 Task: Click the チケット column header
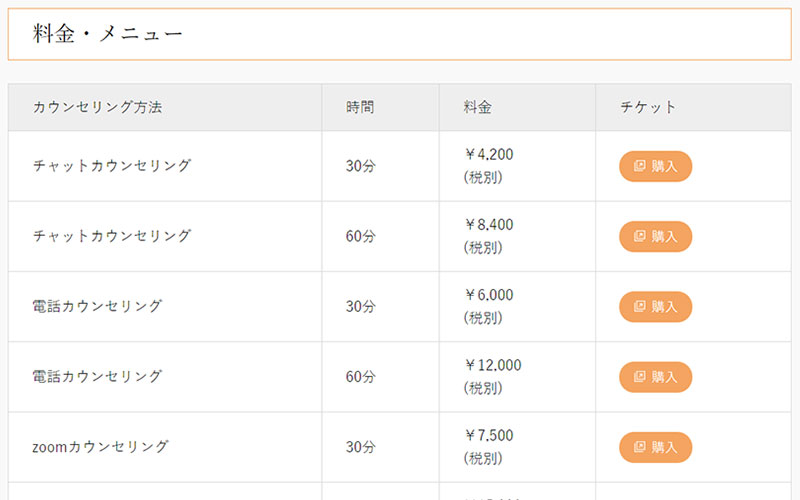(x=648, y=107)
